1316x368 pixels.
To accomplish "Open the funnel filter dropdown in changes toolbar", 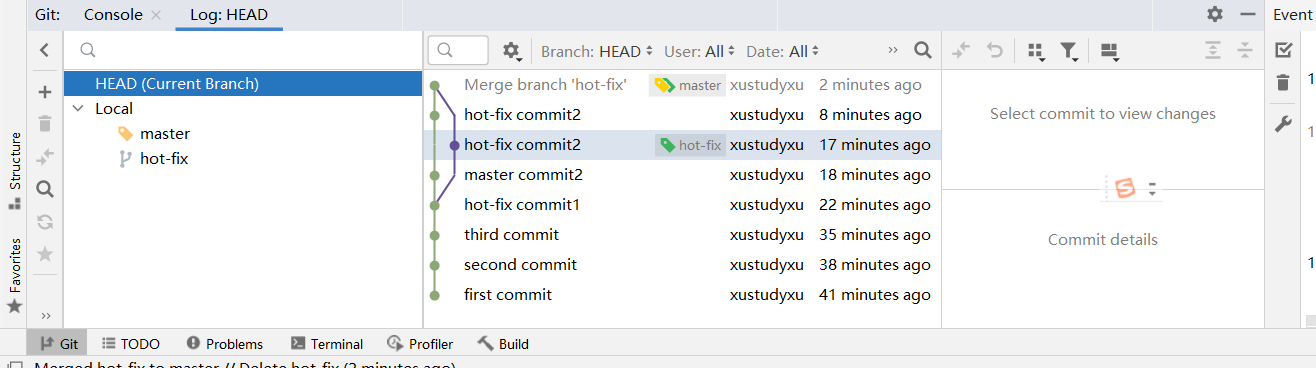I will [x=1069, y=51].
